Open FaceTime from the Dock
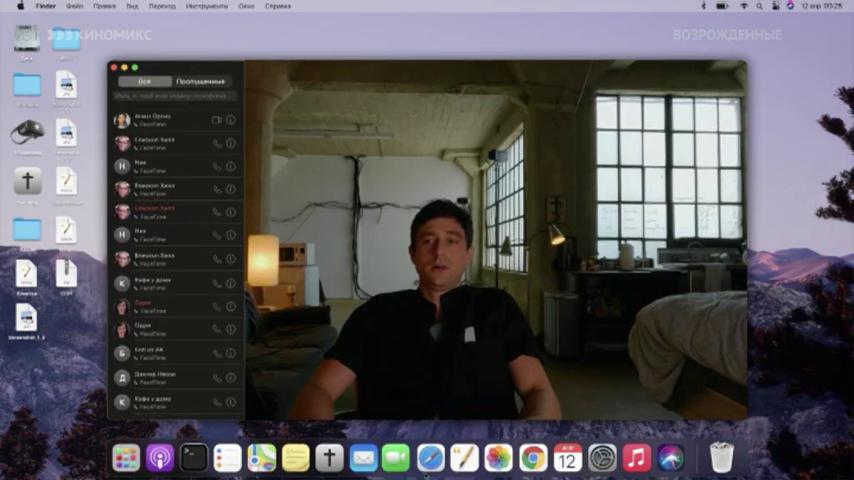Viewport: 854px width, 480px height. (x=396, y=458)
